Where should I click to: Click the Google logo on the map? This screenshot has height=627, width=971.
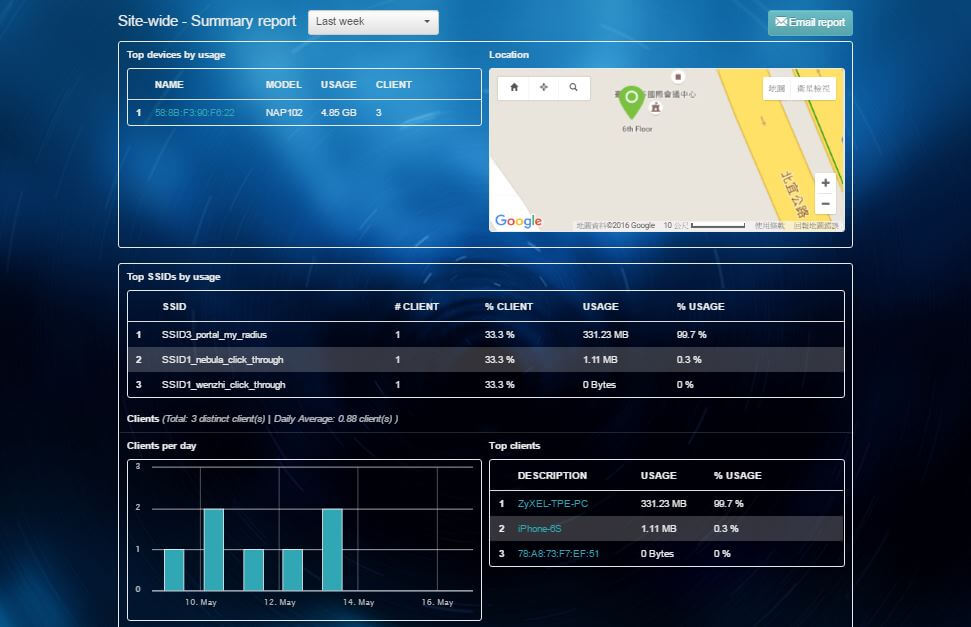click(518, 221)
